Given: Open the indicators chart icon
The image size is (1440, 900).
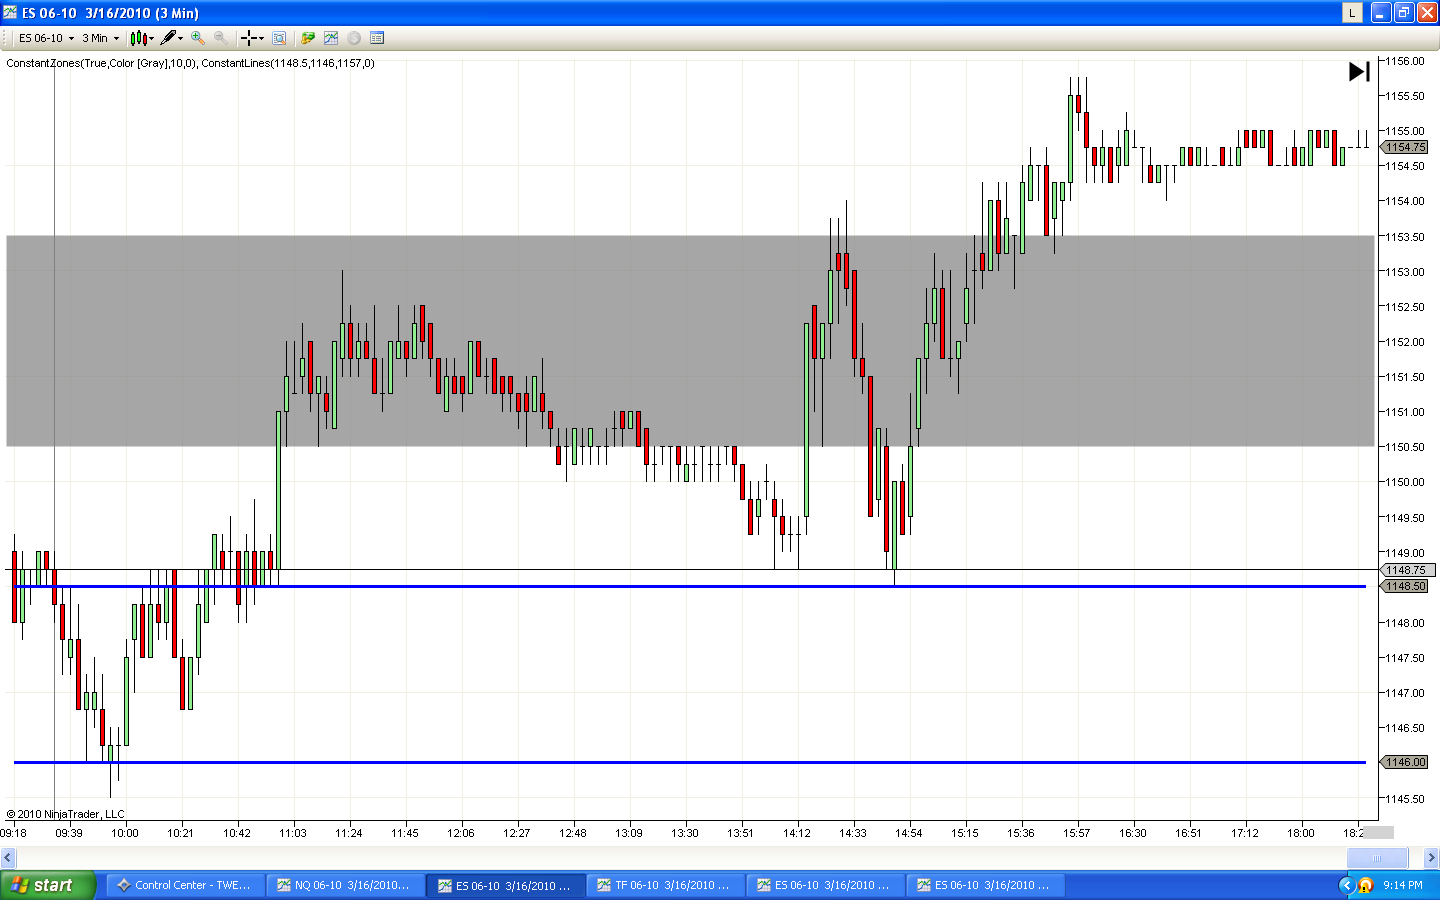Looking at the screenshot, I should click(331, 38).
